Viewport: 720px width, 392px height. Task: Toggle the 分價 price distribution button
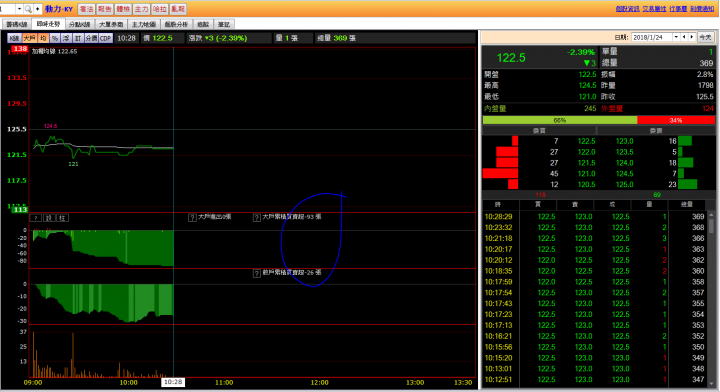[x=91, y=38]
